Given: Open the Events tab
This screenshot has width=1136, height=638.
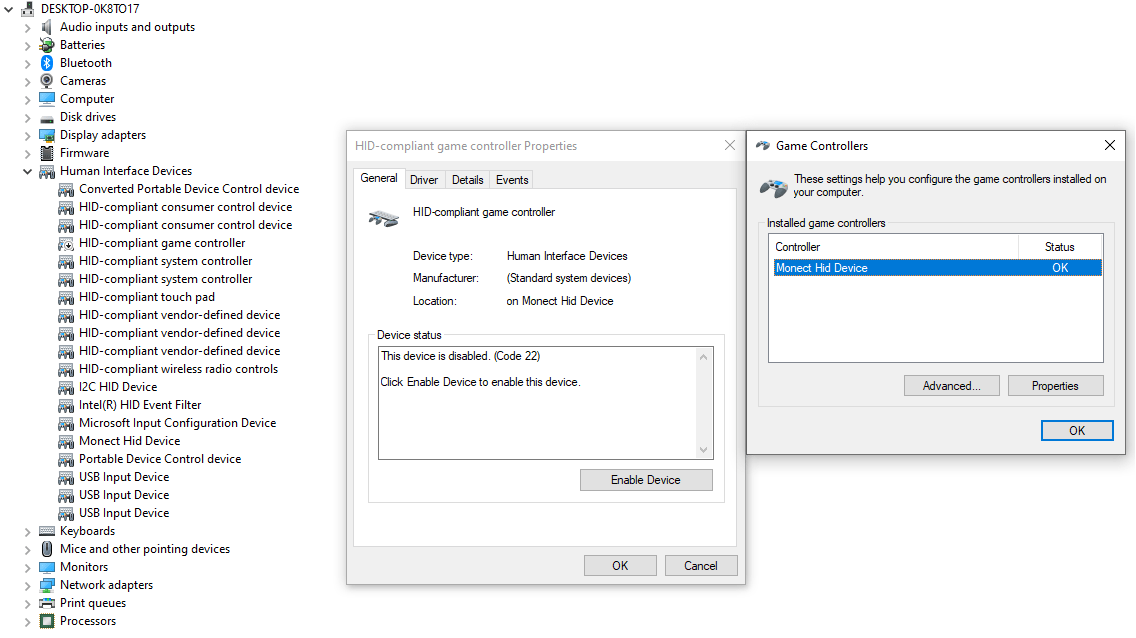Looking at the screenshot, I should click(512, 180).
